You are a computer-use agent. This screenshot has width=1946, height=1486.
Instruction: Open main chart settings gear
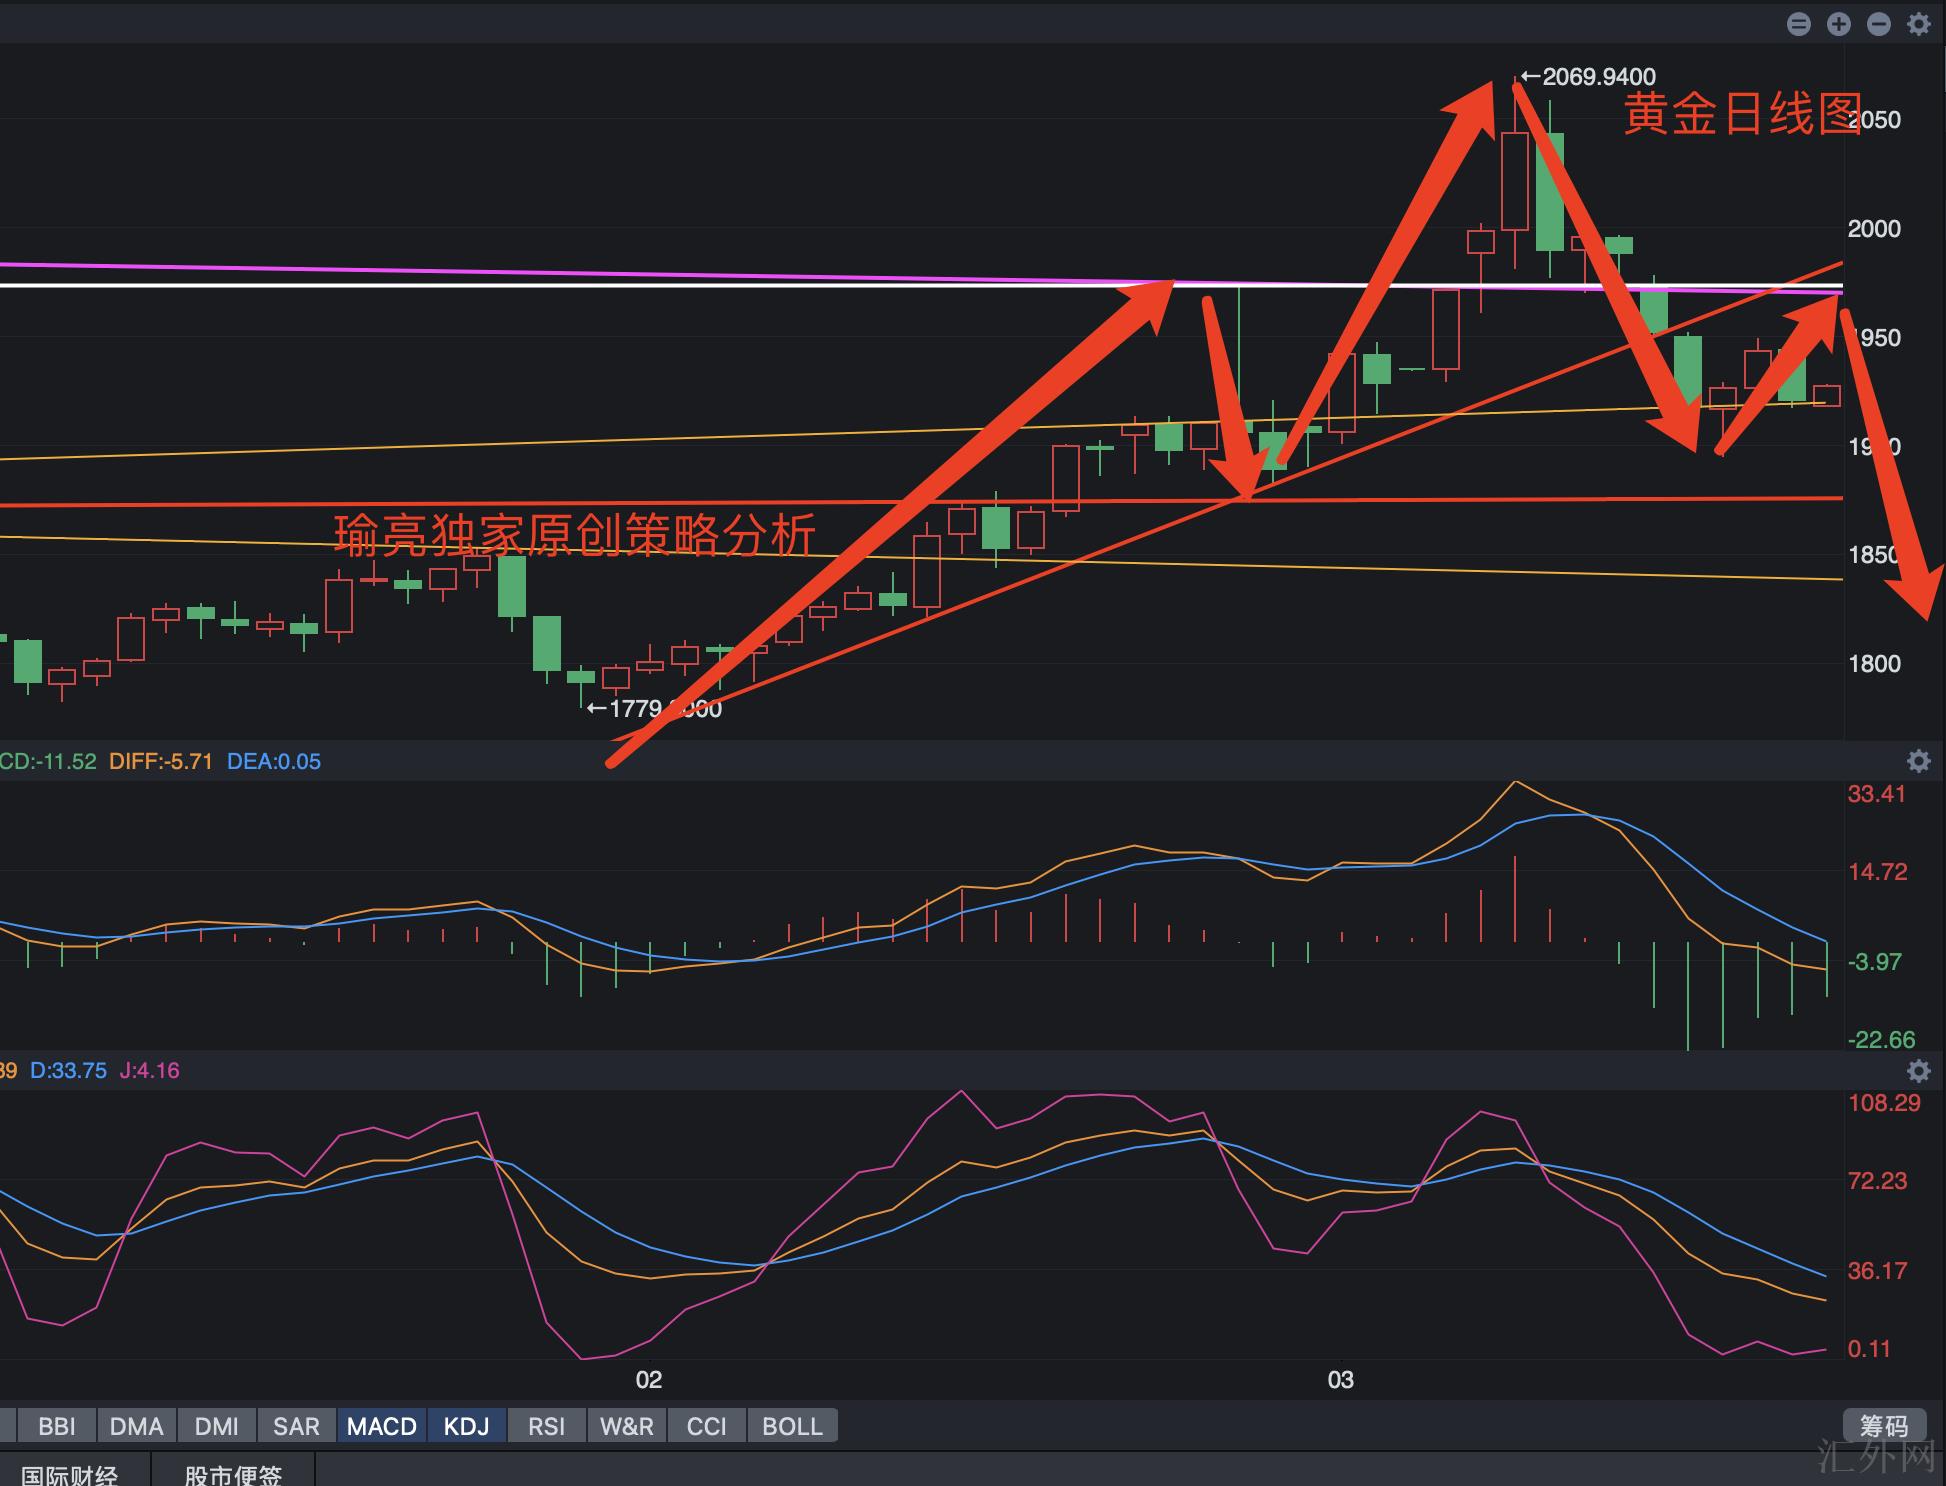coord(1918,24)
